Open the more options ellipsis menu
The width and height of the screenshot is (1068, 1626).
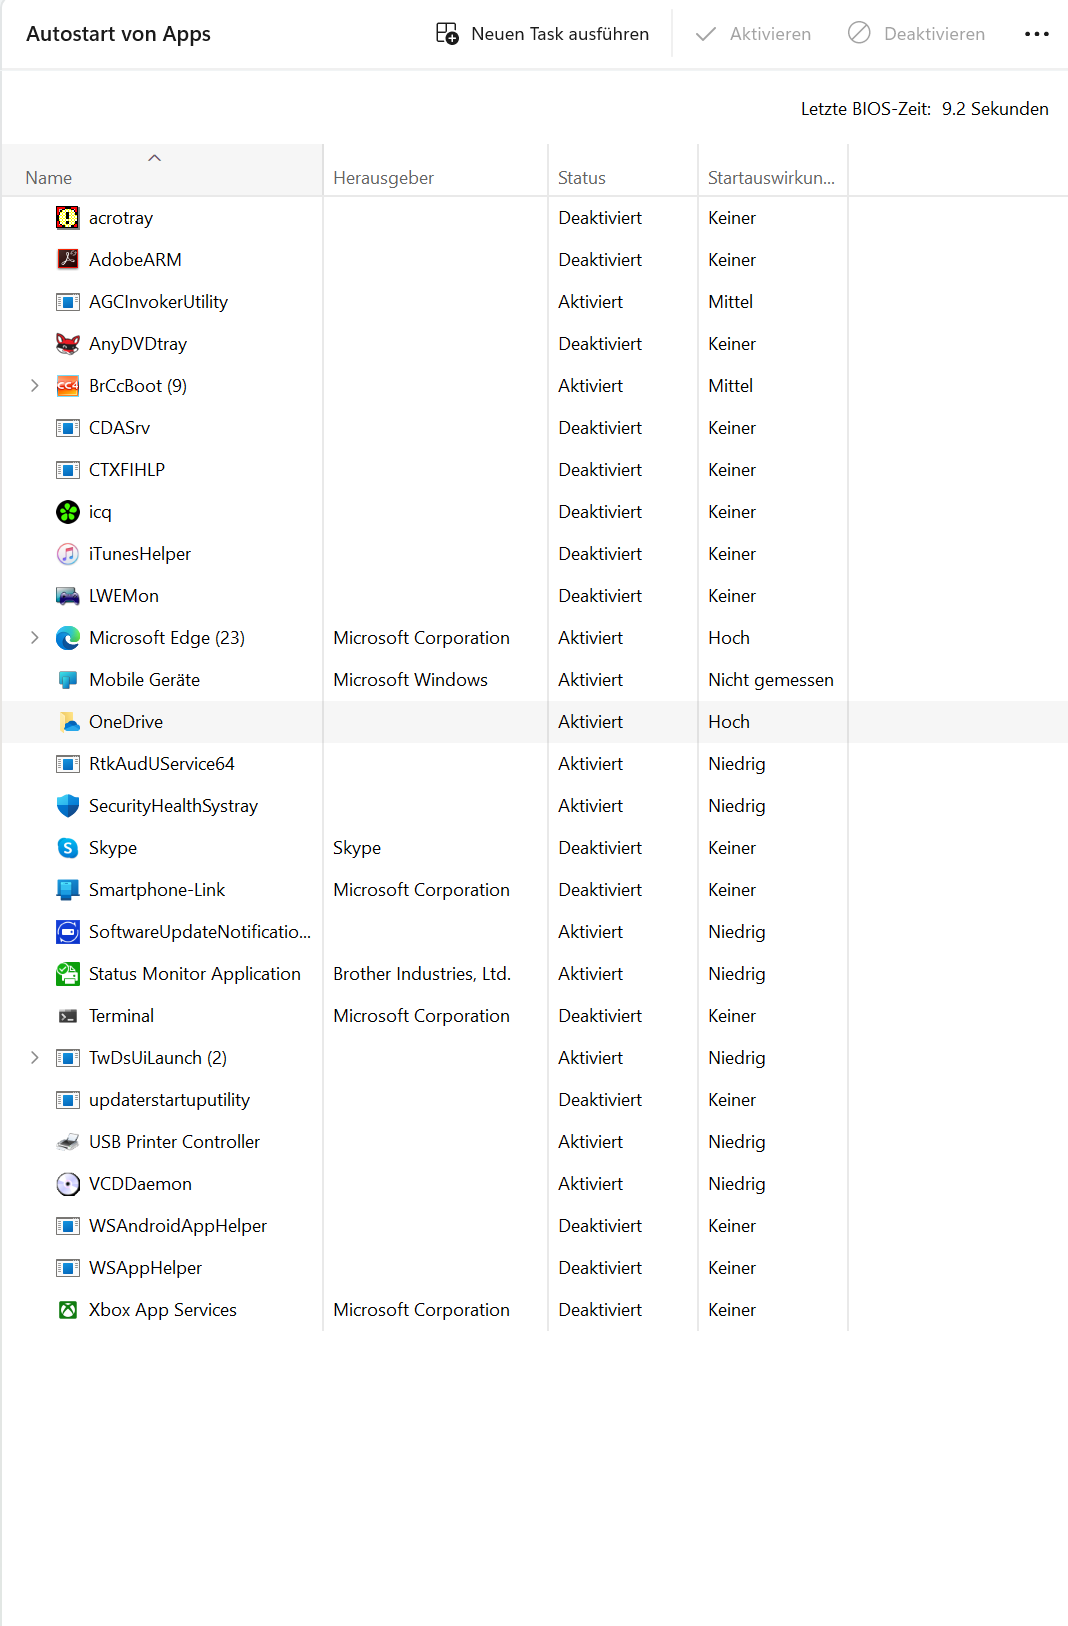click(1037, 34)
